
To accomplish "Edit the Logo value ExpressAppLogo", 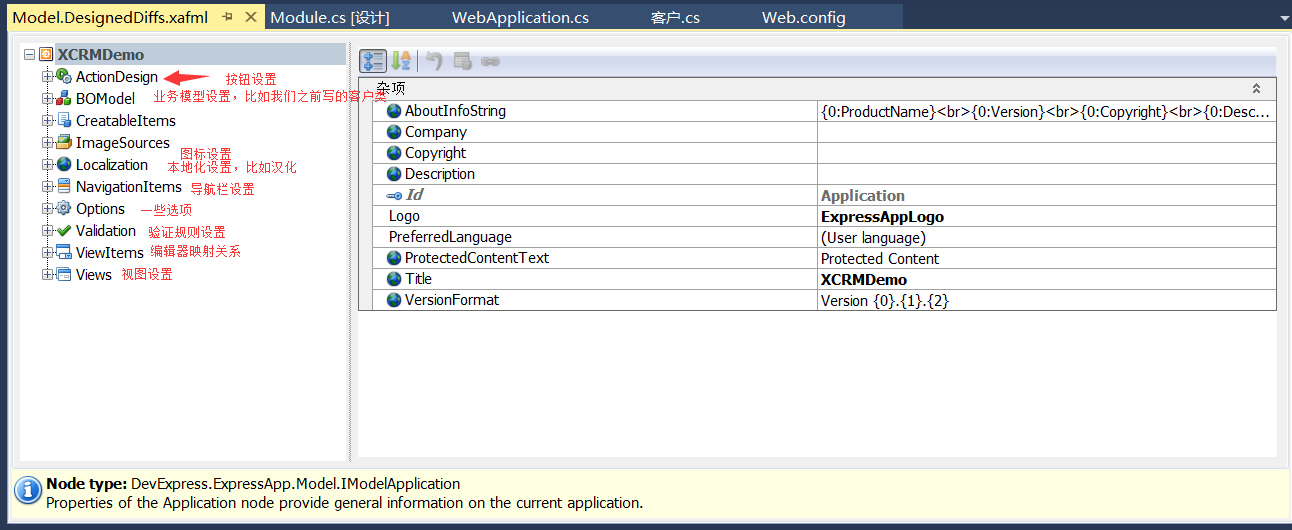I will point(1046,216).
